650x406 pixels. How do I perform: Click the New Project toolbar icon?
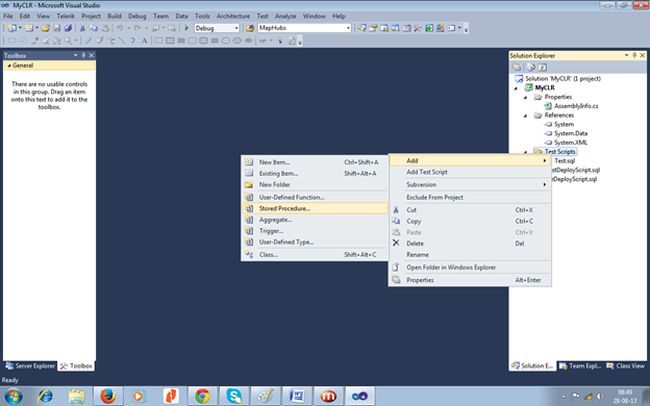click(x=12, y=28)
